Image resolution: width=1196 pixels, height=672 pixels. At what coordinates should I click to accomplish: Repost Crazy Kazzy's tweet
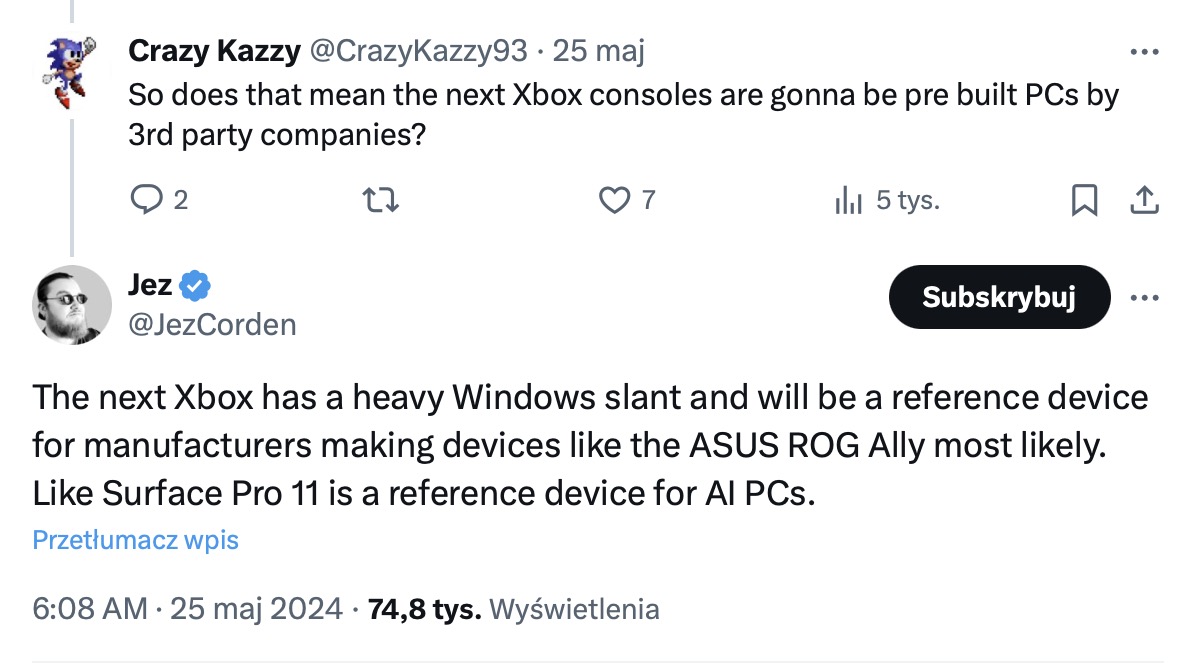pyautogui.click(x=380, y=200)
